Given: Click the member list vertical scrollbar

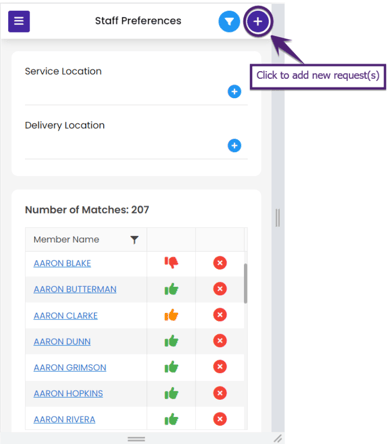Looking at the screenshot, I should [246, 283].
